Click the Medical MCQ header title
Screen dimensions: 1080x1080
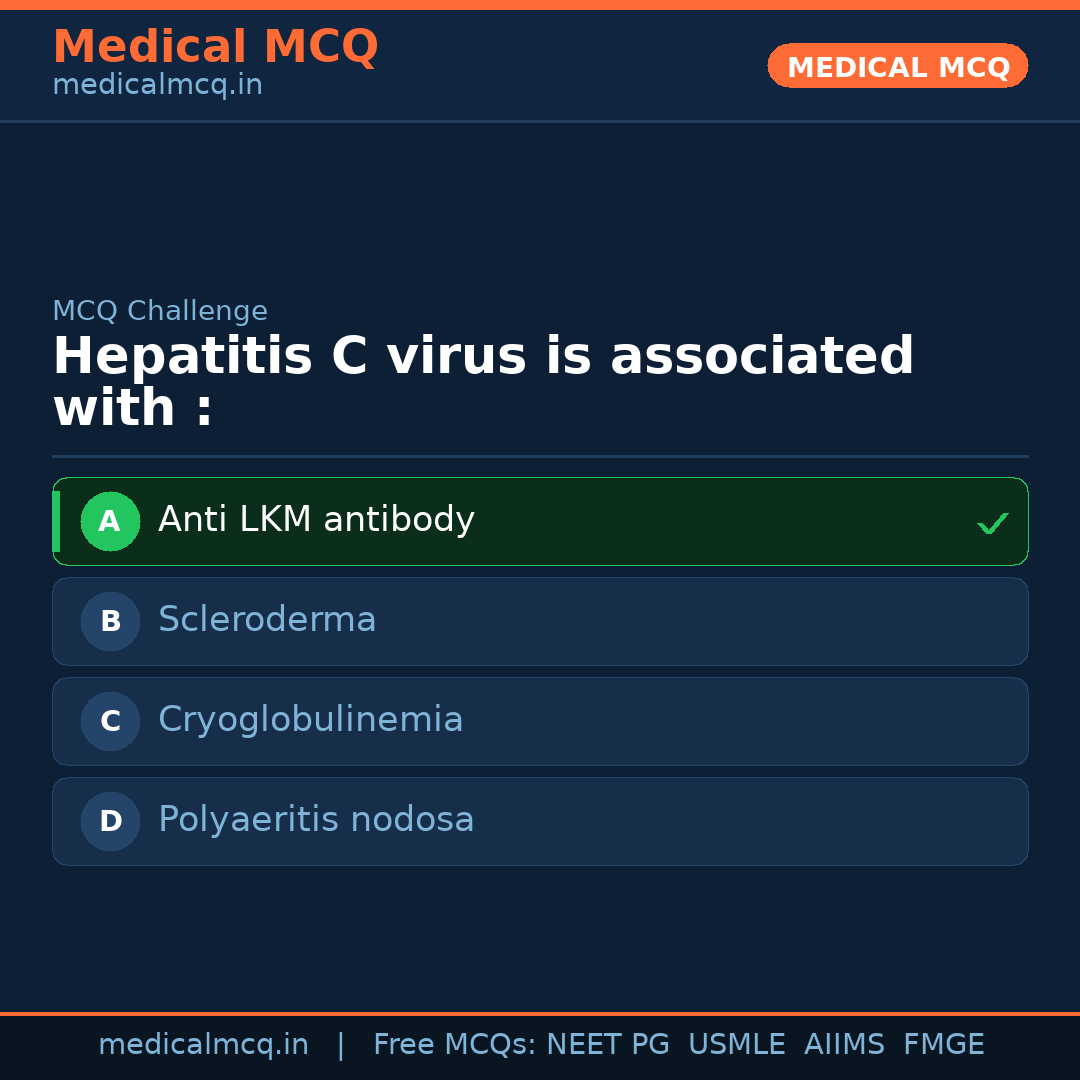coord(215,47)
